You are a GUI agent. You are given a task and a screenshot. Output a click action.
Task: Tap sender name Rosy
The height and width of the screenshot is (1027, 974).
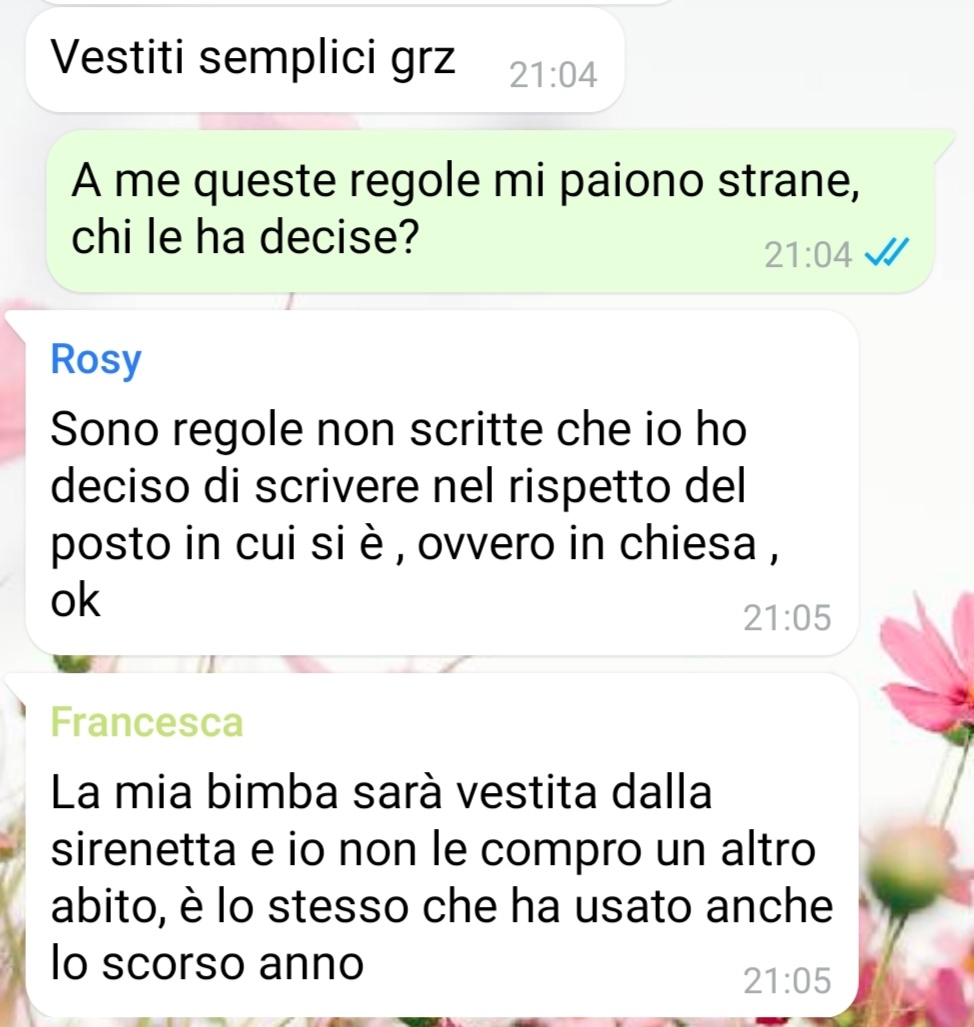pyautogui.click(x=96, y=360)
